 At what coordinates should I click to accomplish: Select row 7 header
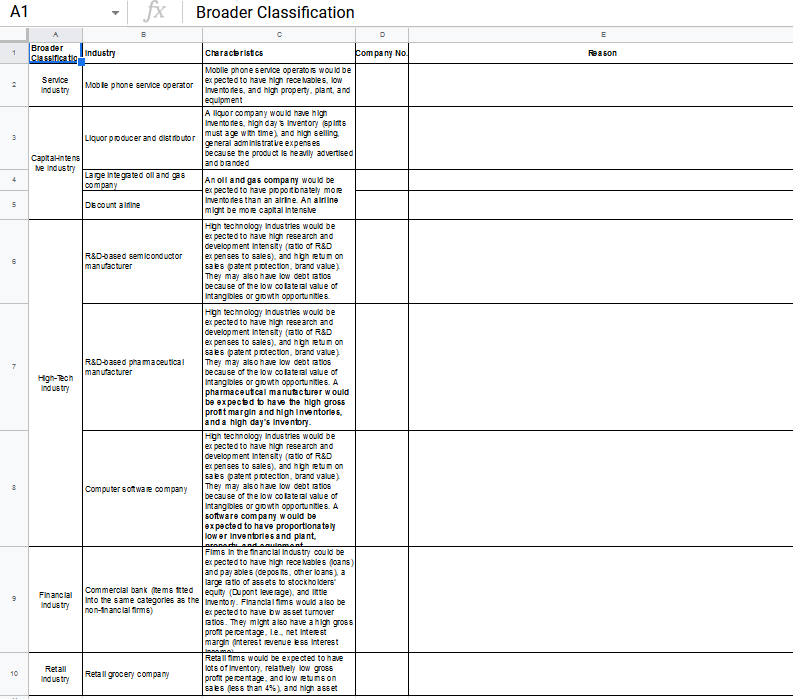click(x=14, y=367)
